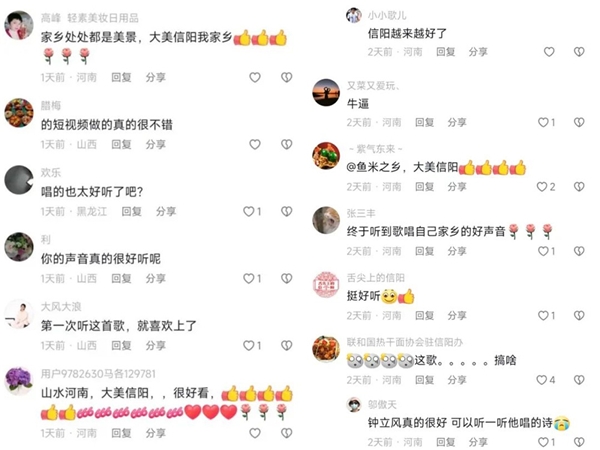The height and width of the screenshot is (450, 600).
Task: Share the 挺好听 comment
Action: click(457, 315)
